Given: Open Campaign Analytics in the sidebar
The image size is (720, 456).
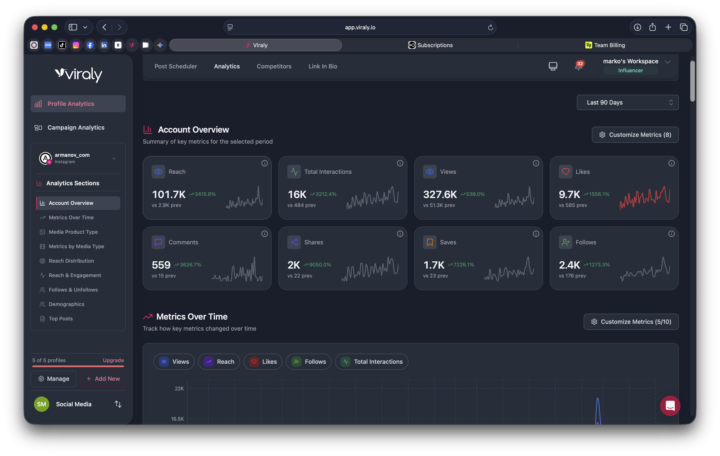Looking at the screenshot, I should coord(78,128).
